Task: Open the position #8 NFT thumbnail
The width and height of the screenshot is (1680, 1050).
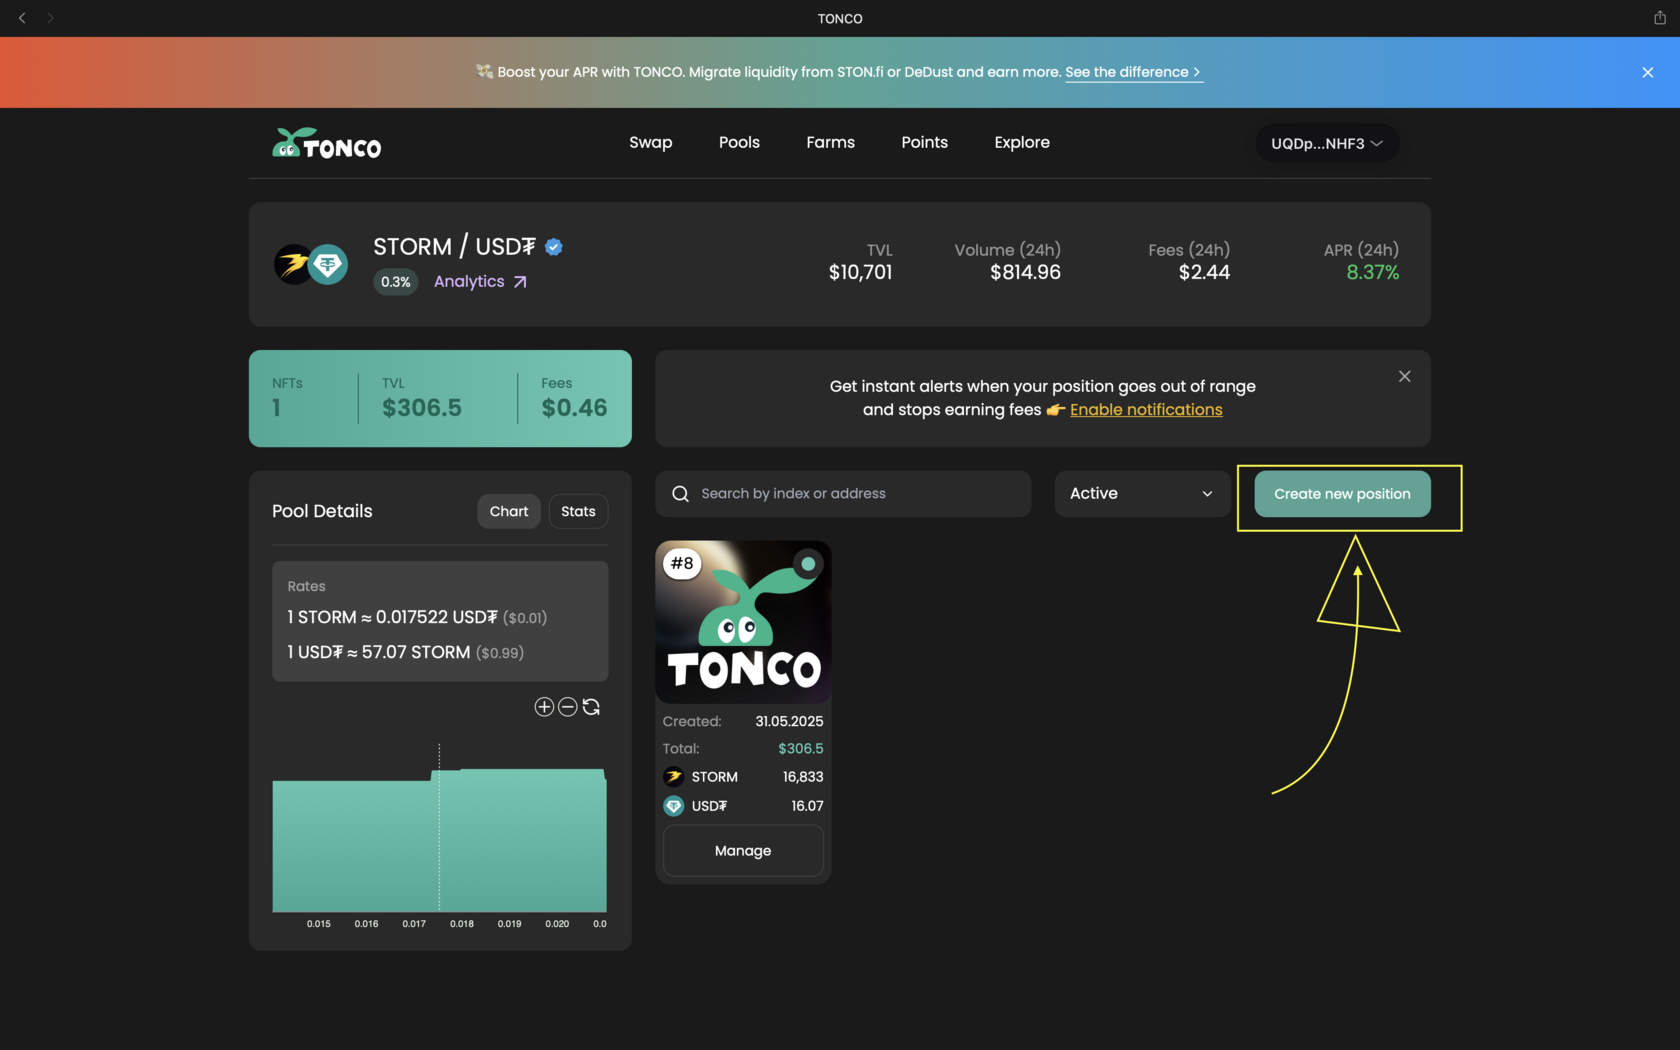Action: [x=743, y=622]
